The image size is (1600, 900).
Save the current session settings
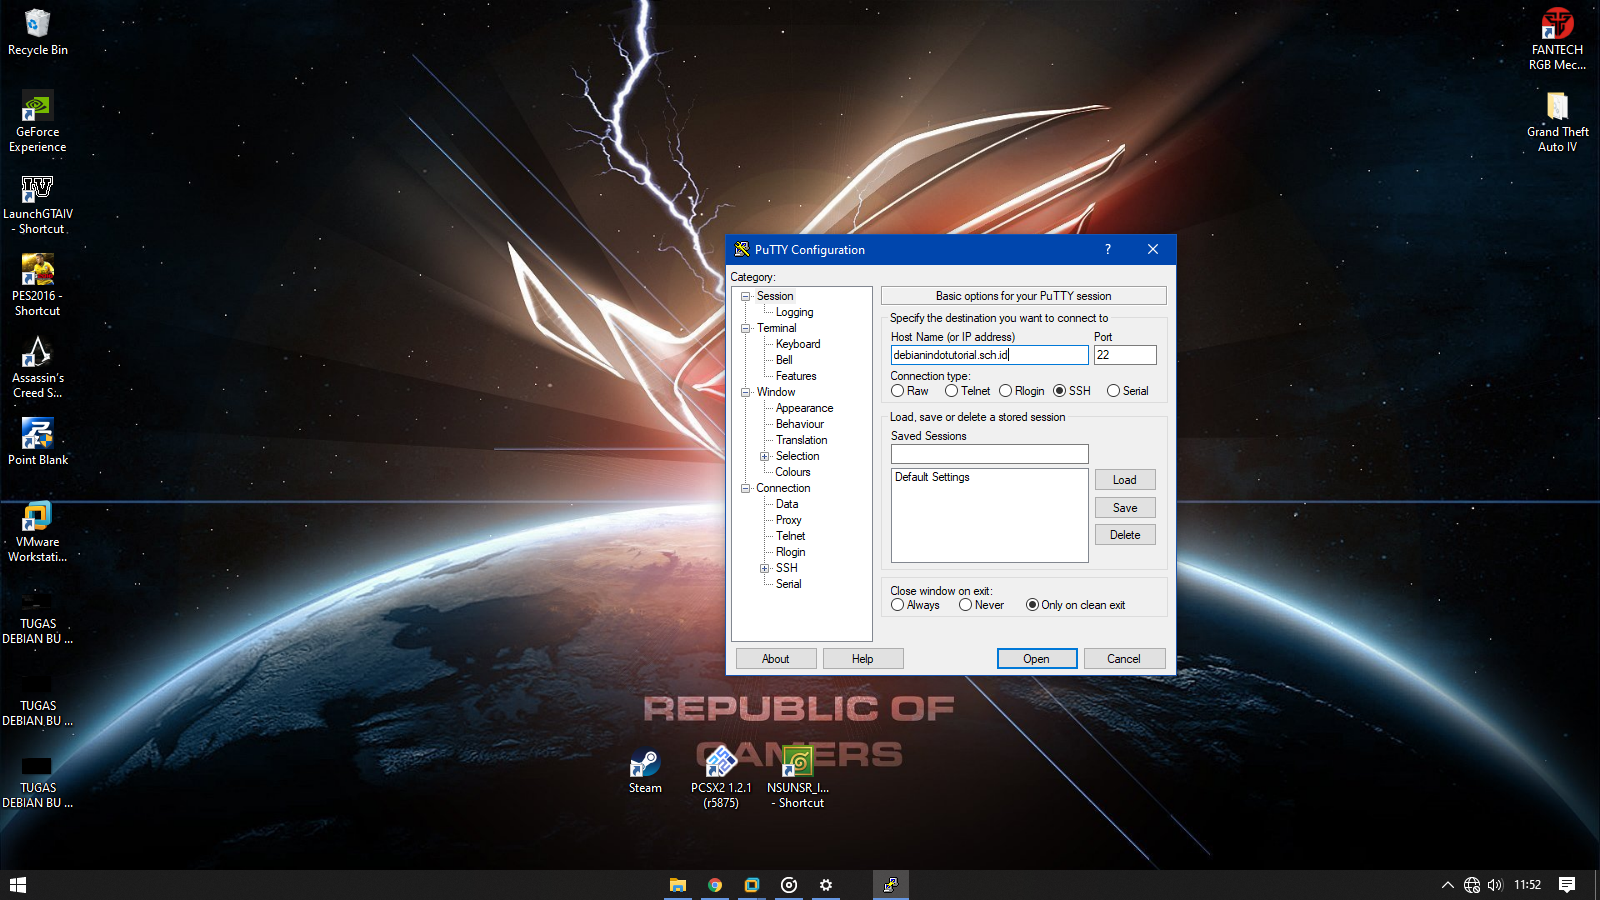pos(1124,507)
